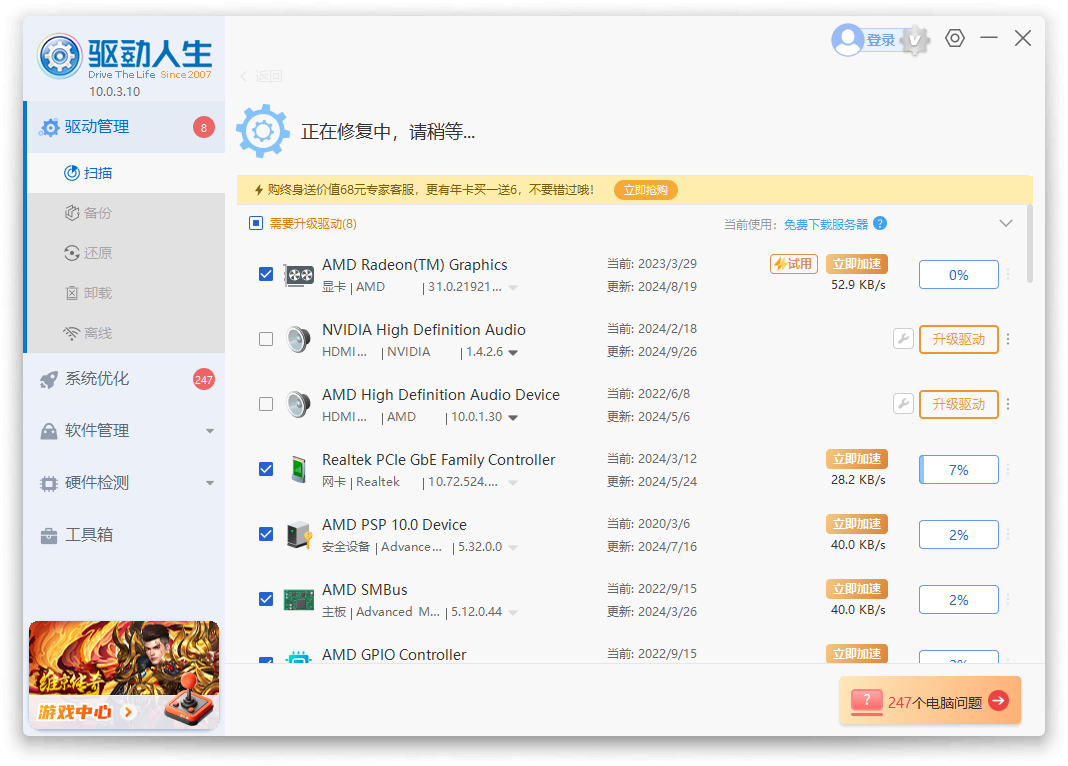Open the settings gear in title bar
Image resolution: width=1068 pixels, height=766 pixels.
(x=954, y=37)
